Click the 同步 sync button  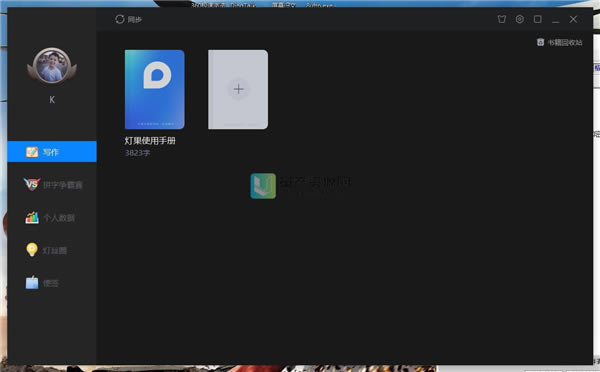128,19
